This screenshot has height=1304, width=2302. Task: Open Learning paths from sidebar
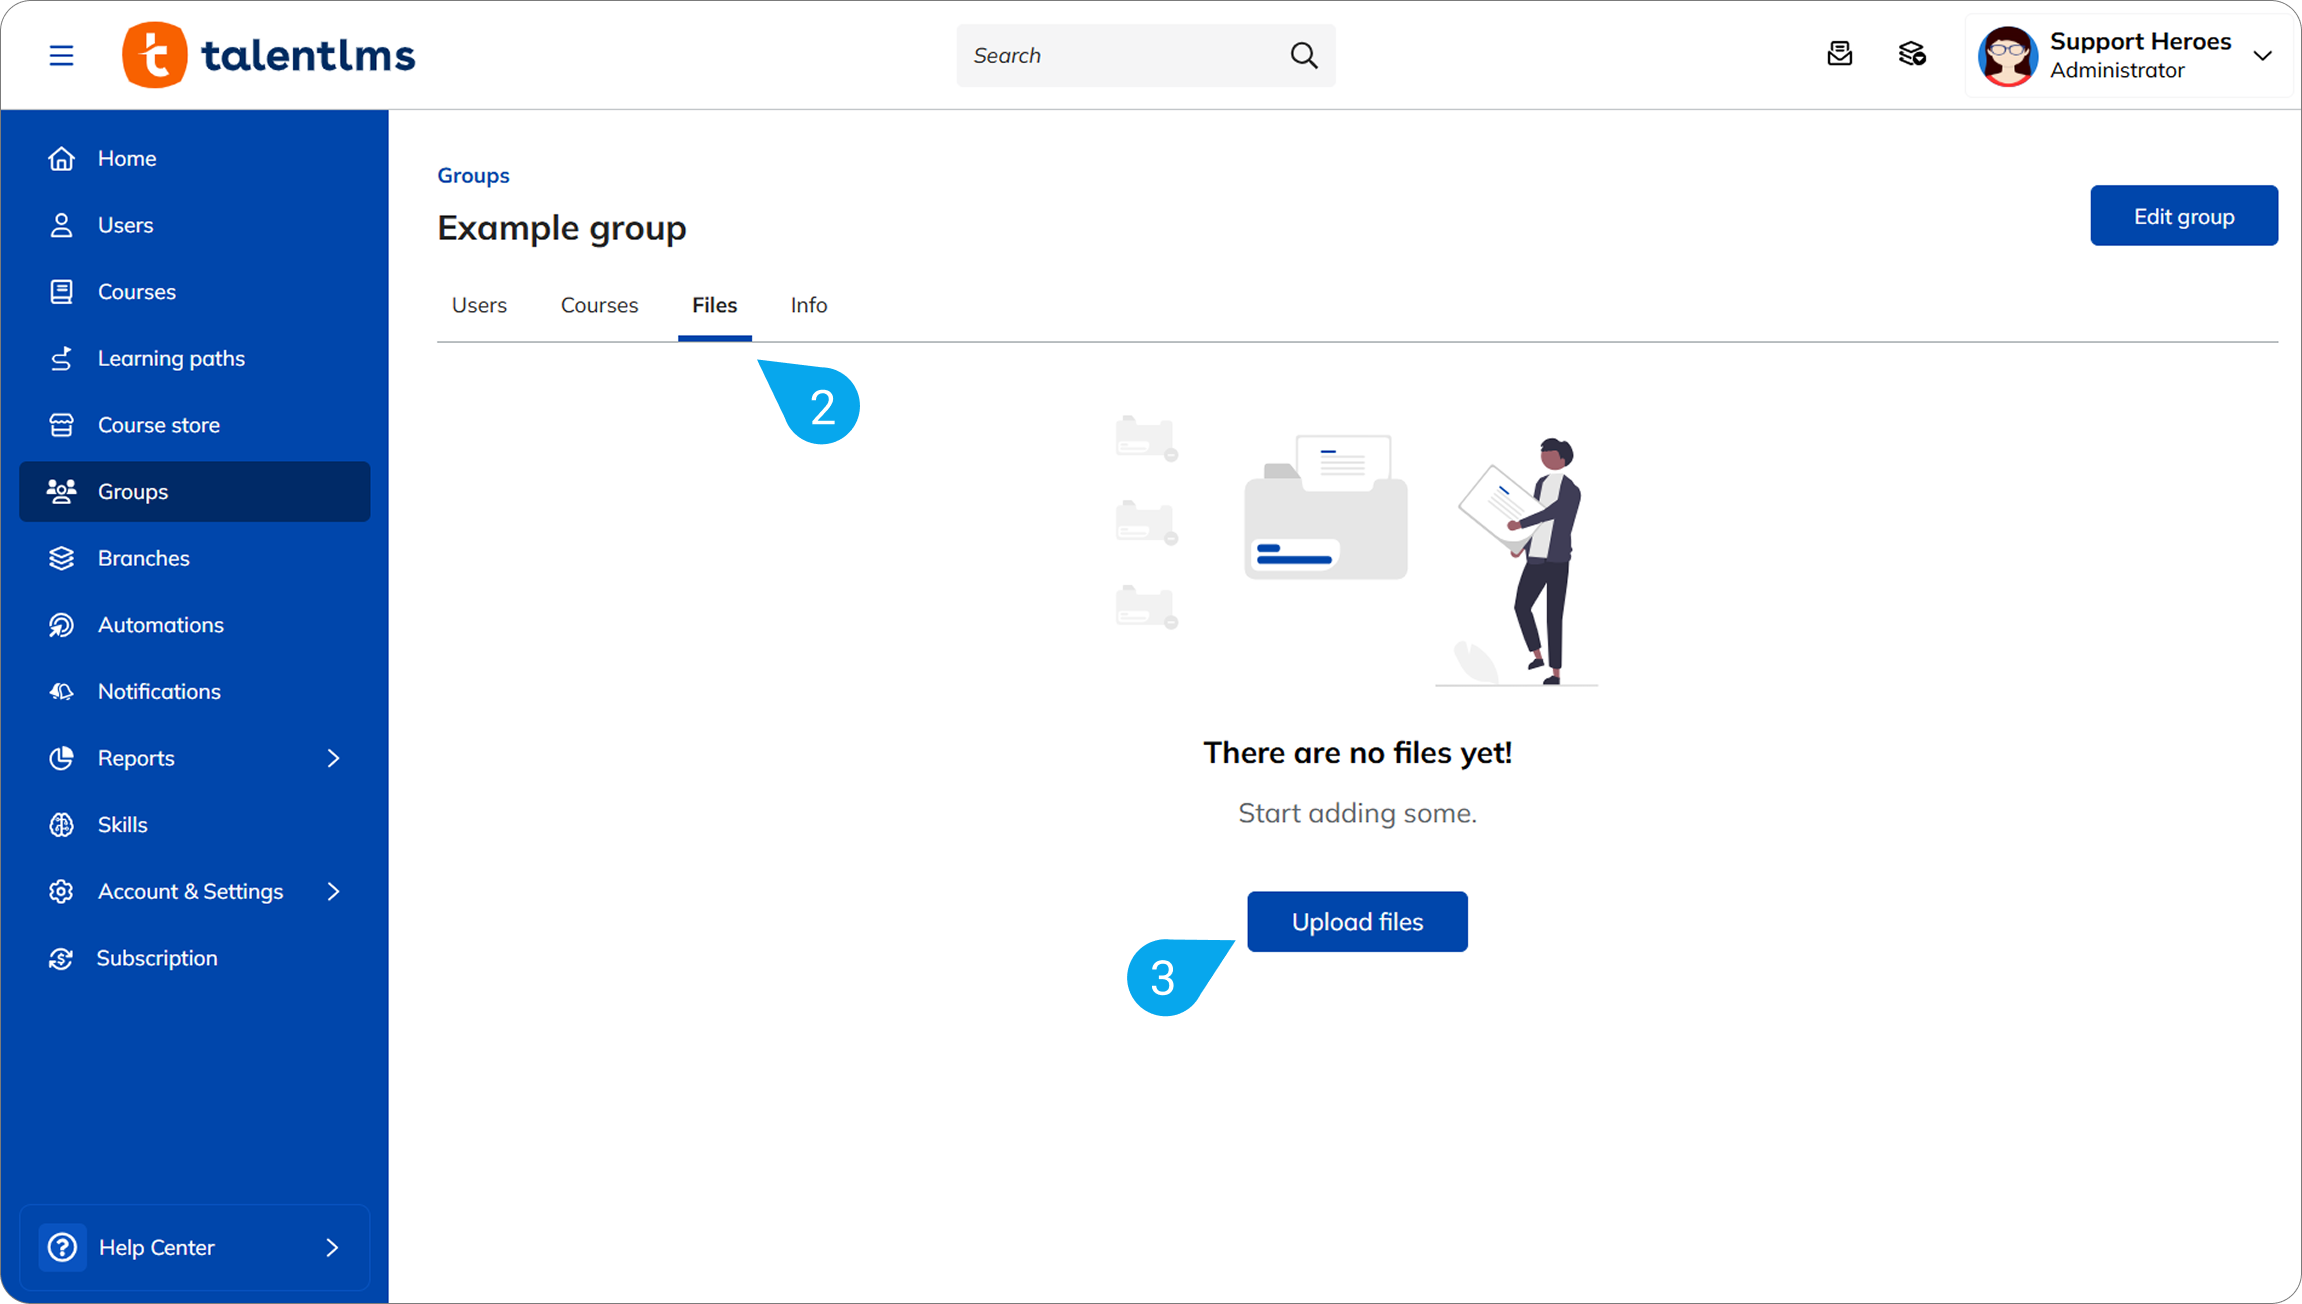click(171, 358)
